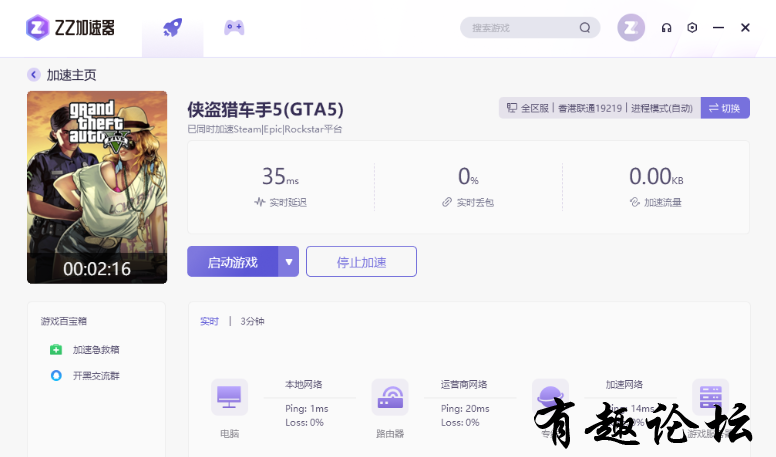Open settings hexagon icon
The width and height of the screenshot is (776, 457).
(692, 28)
